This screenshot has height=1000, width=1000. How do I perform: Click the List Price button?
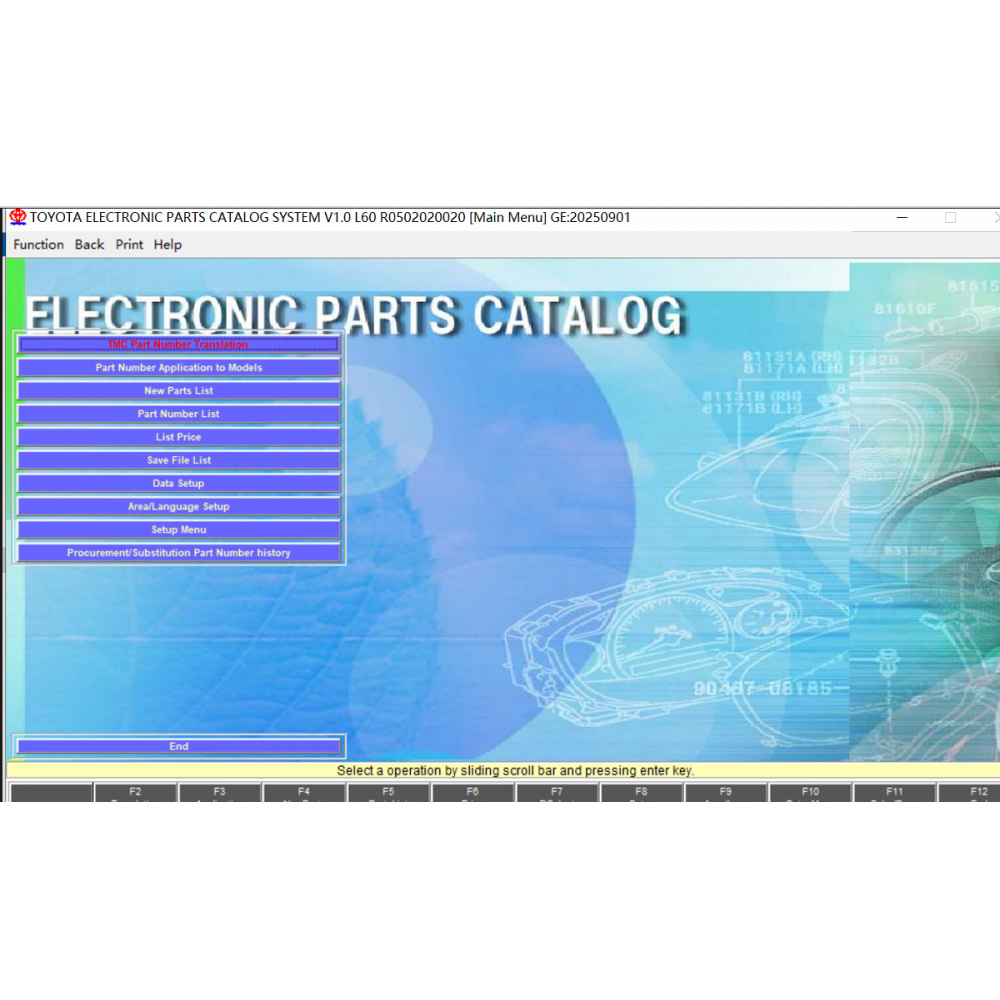coord(179,437)
